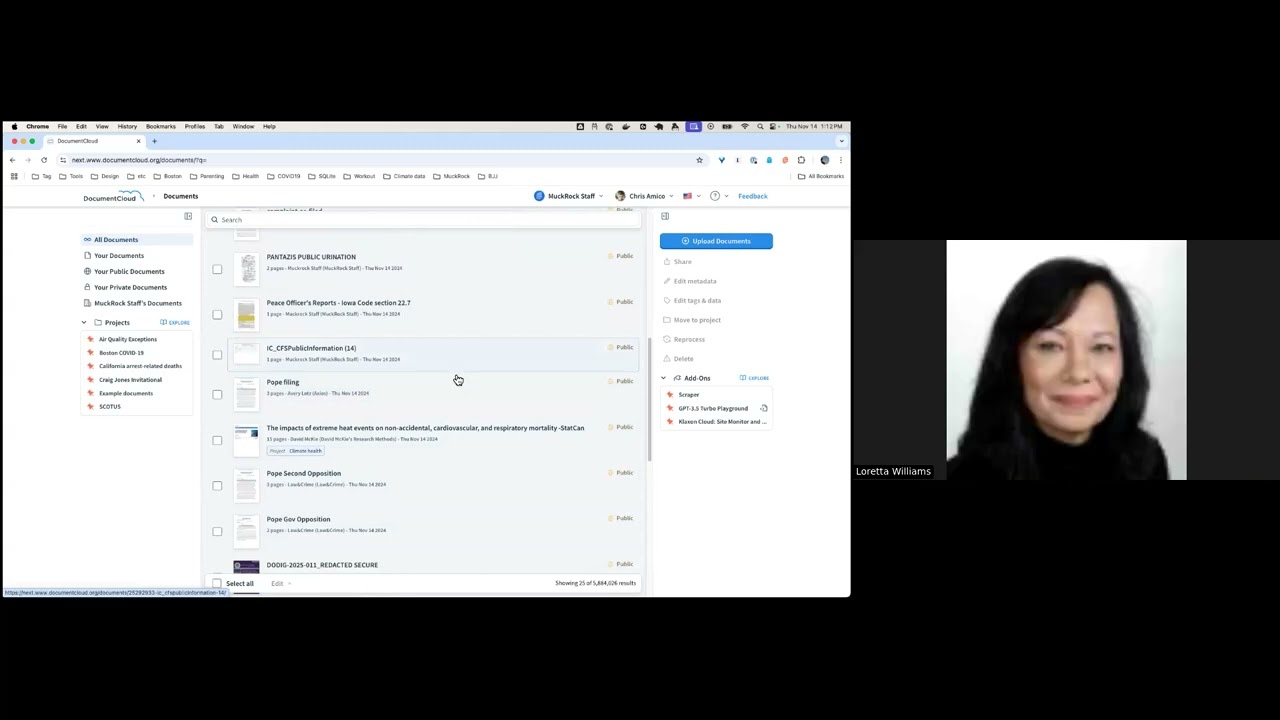Click EXPLORE next to Projects
Viewport: 1280px width, 720px height.
(175, 323)
